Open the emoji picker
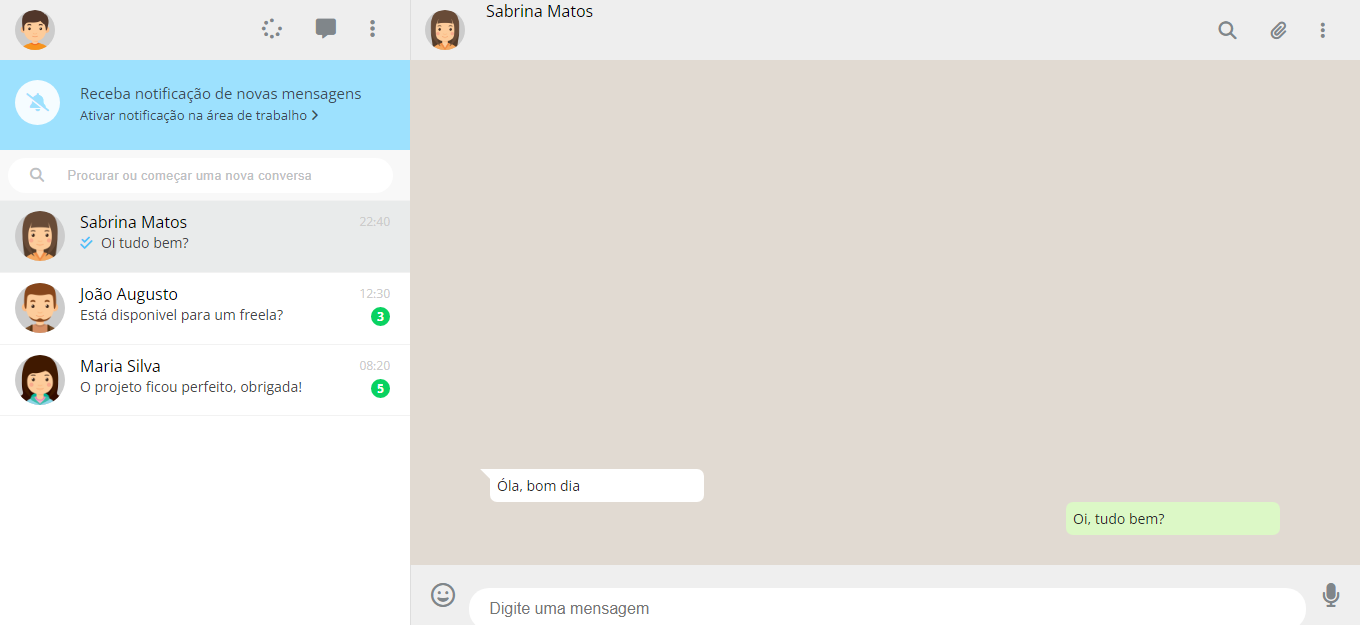The image size is (1360, 630). click(443, 595)
